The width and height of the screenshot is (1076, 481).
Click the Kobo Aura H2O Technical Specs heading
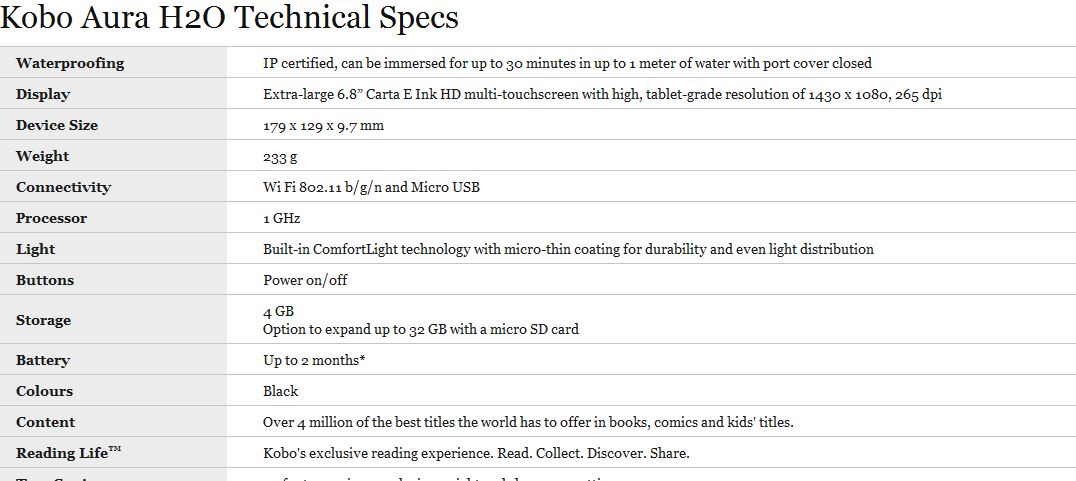click(x=230, y=18)
